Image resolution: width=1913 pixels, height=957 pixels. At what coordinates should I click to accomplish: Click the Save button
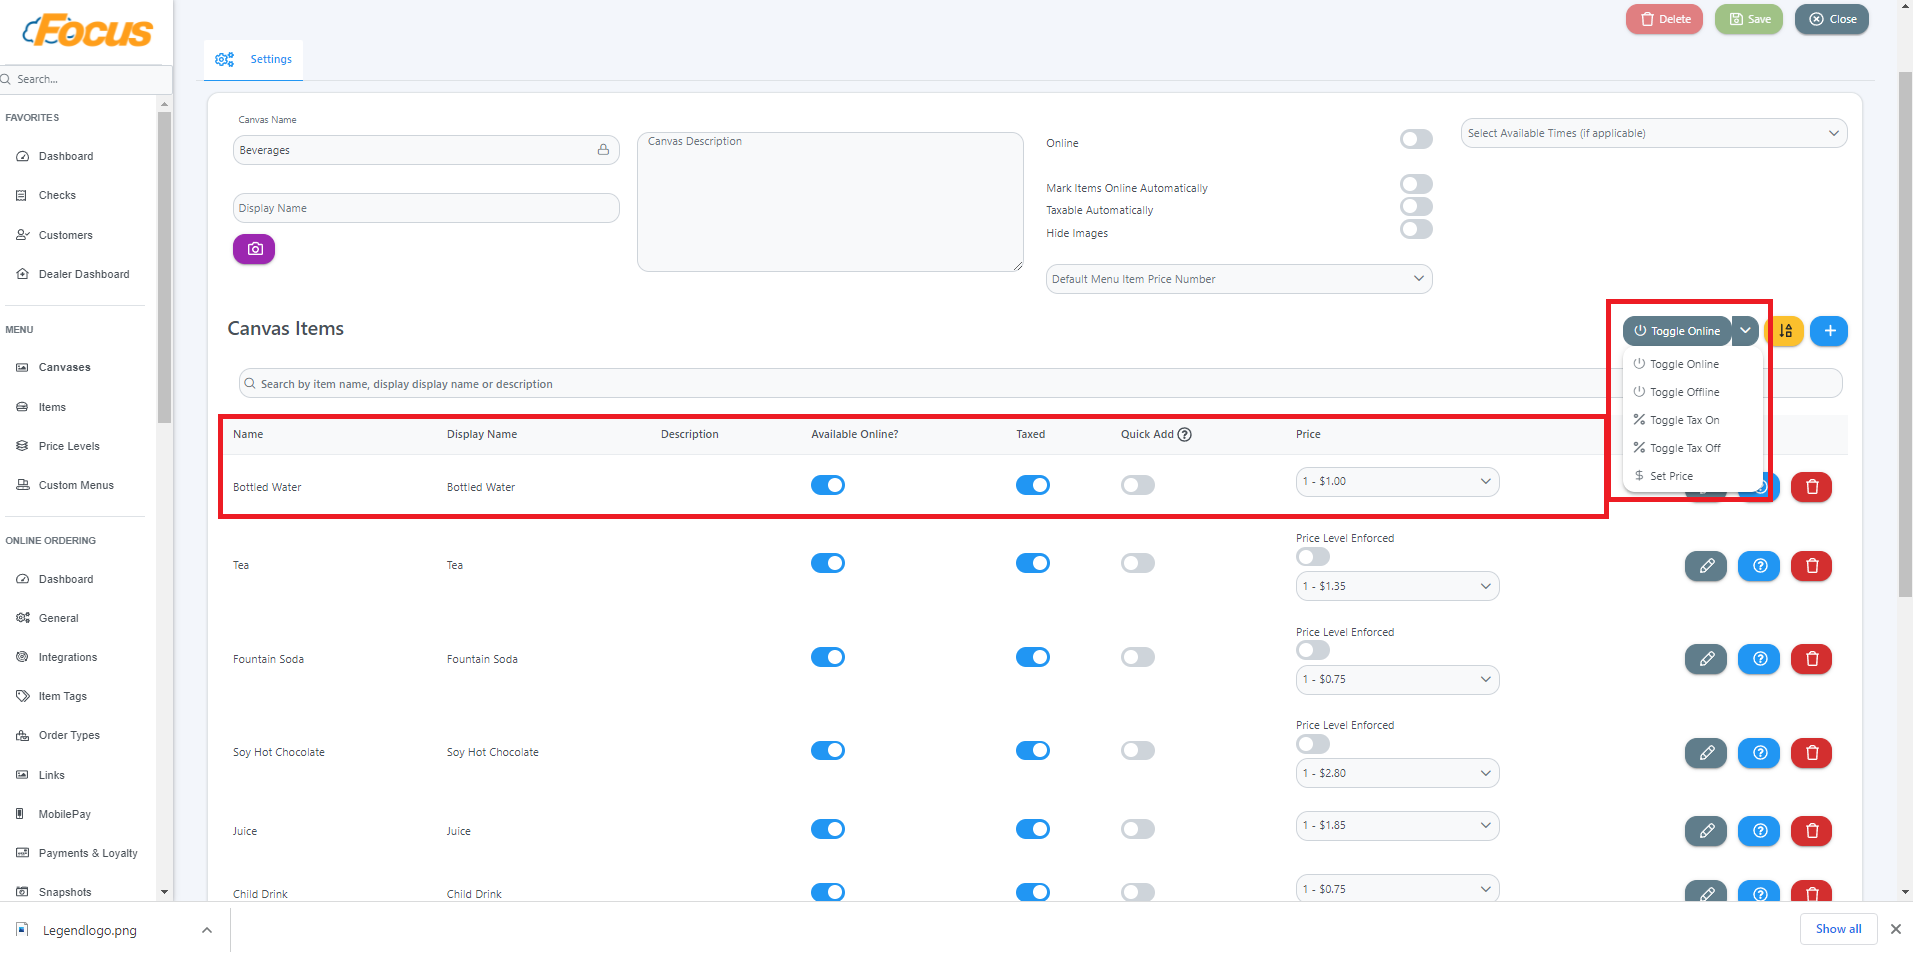[1747, 18]
